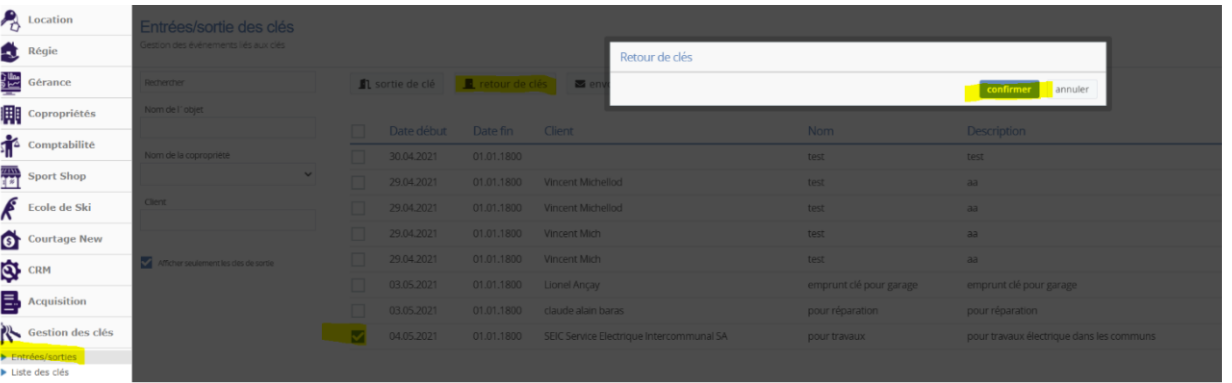The image size is (1232, 383).
Task: Select the Liste des clés submenu item
Action: click(40, 372)
